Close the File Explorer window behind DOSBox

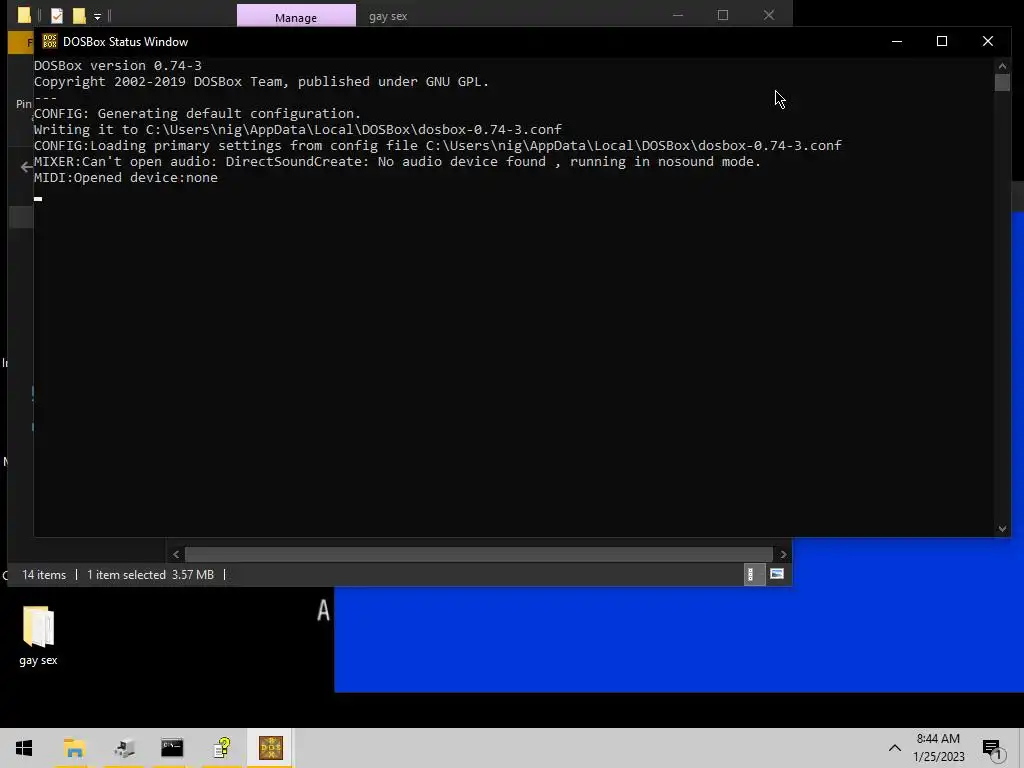point(769,15)
